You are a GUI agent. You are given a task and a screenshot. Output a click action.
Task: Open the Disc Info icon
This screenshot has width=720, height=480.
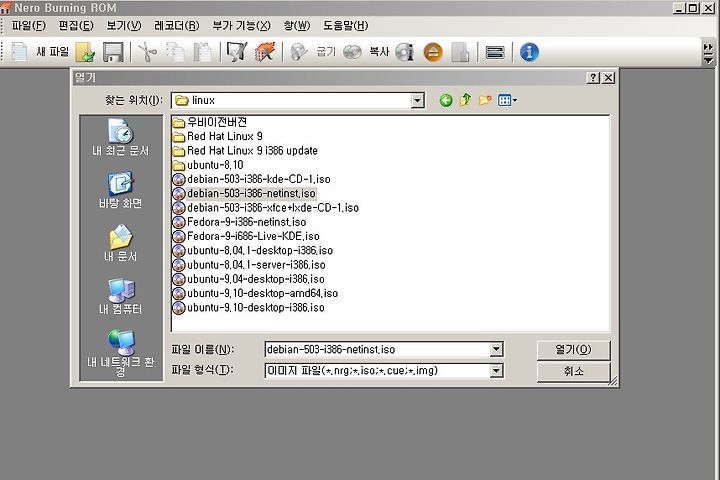point(405,52)
